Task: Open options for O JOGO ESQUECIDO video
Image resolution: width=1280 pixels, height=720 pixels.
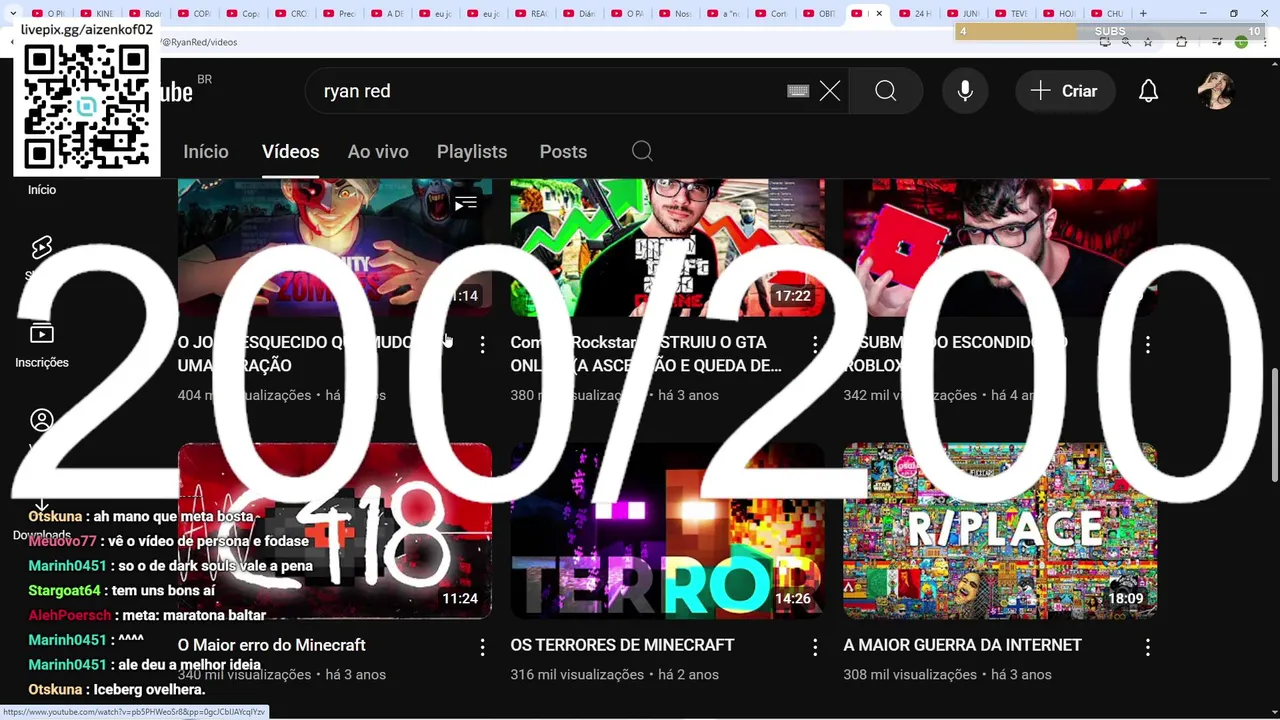Action: (x=482, y=344)
